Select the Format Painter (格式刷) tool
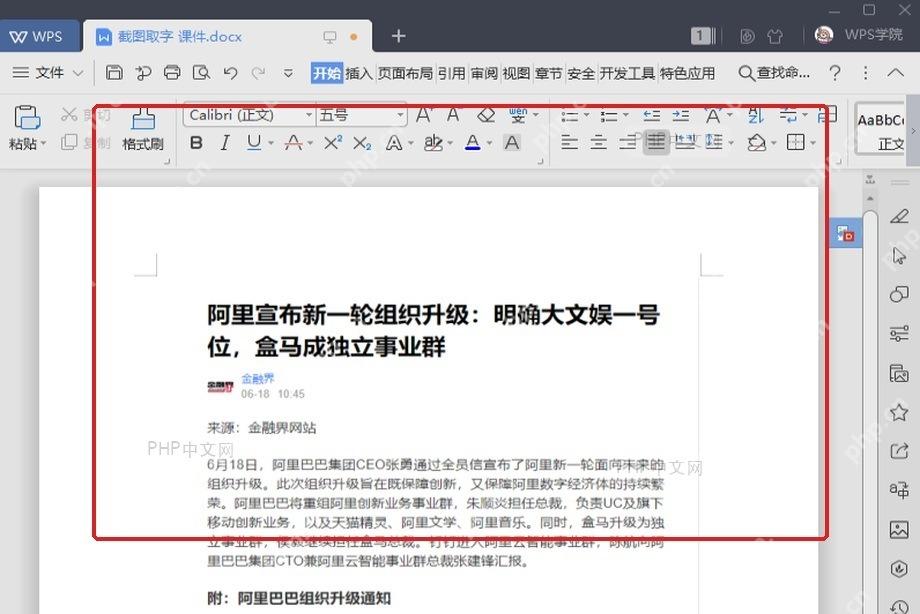The height and width of the screenshot is (614, 920). (143, 129)
